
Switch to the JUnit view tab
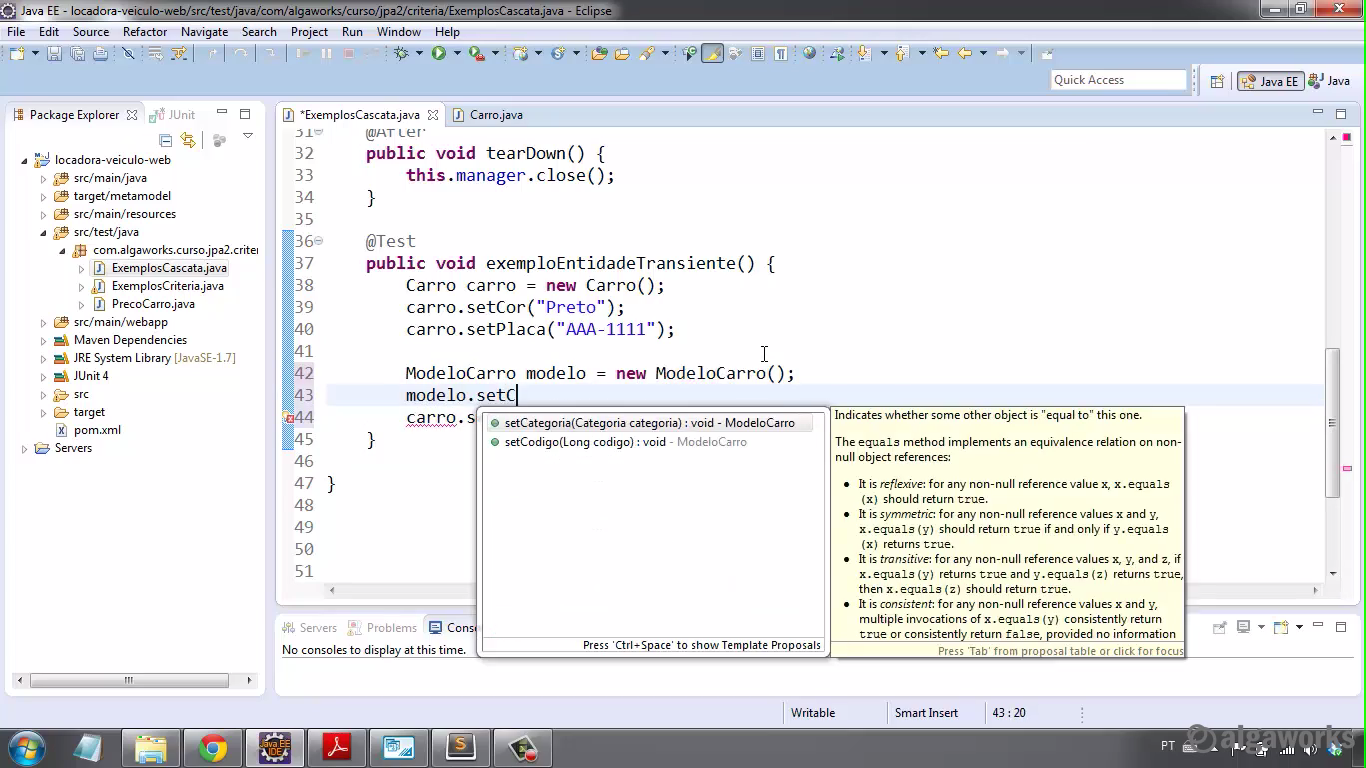(173, 114)
